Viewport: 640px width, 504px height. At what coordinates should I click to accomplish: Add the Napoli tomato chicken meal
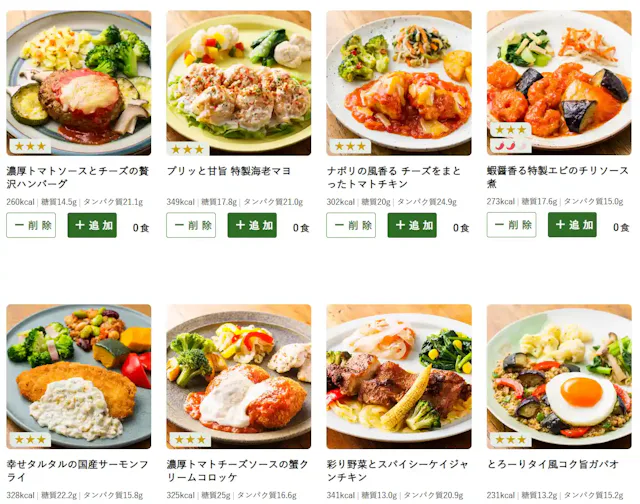coord(412,225)
